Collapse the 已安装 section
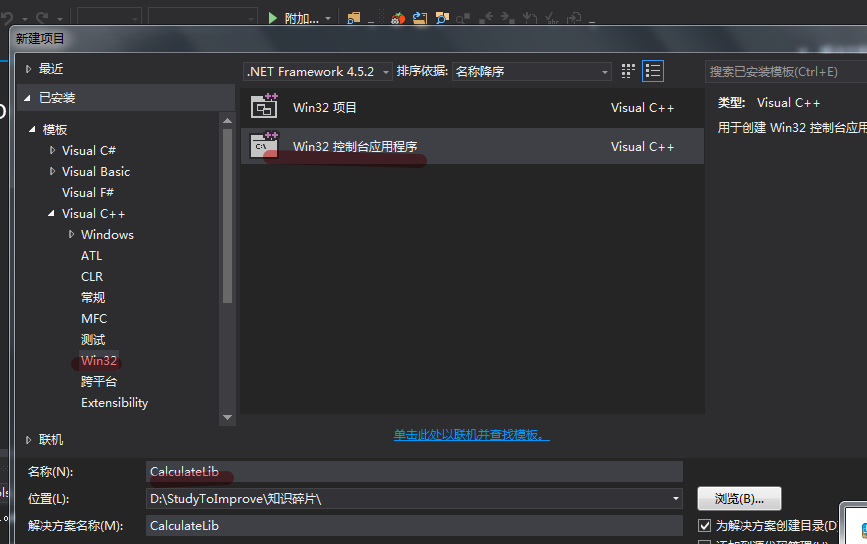Screen dimensions: 867x544 click(28, 98)
